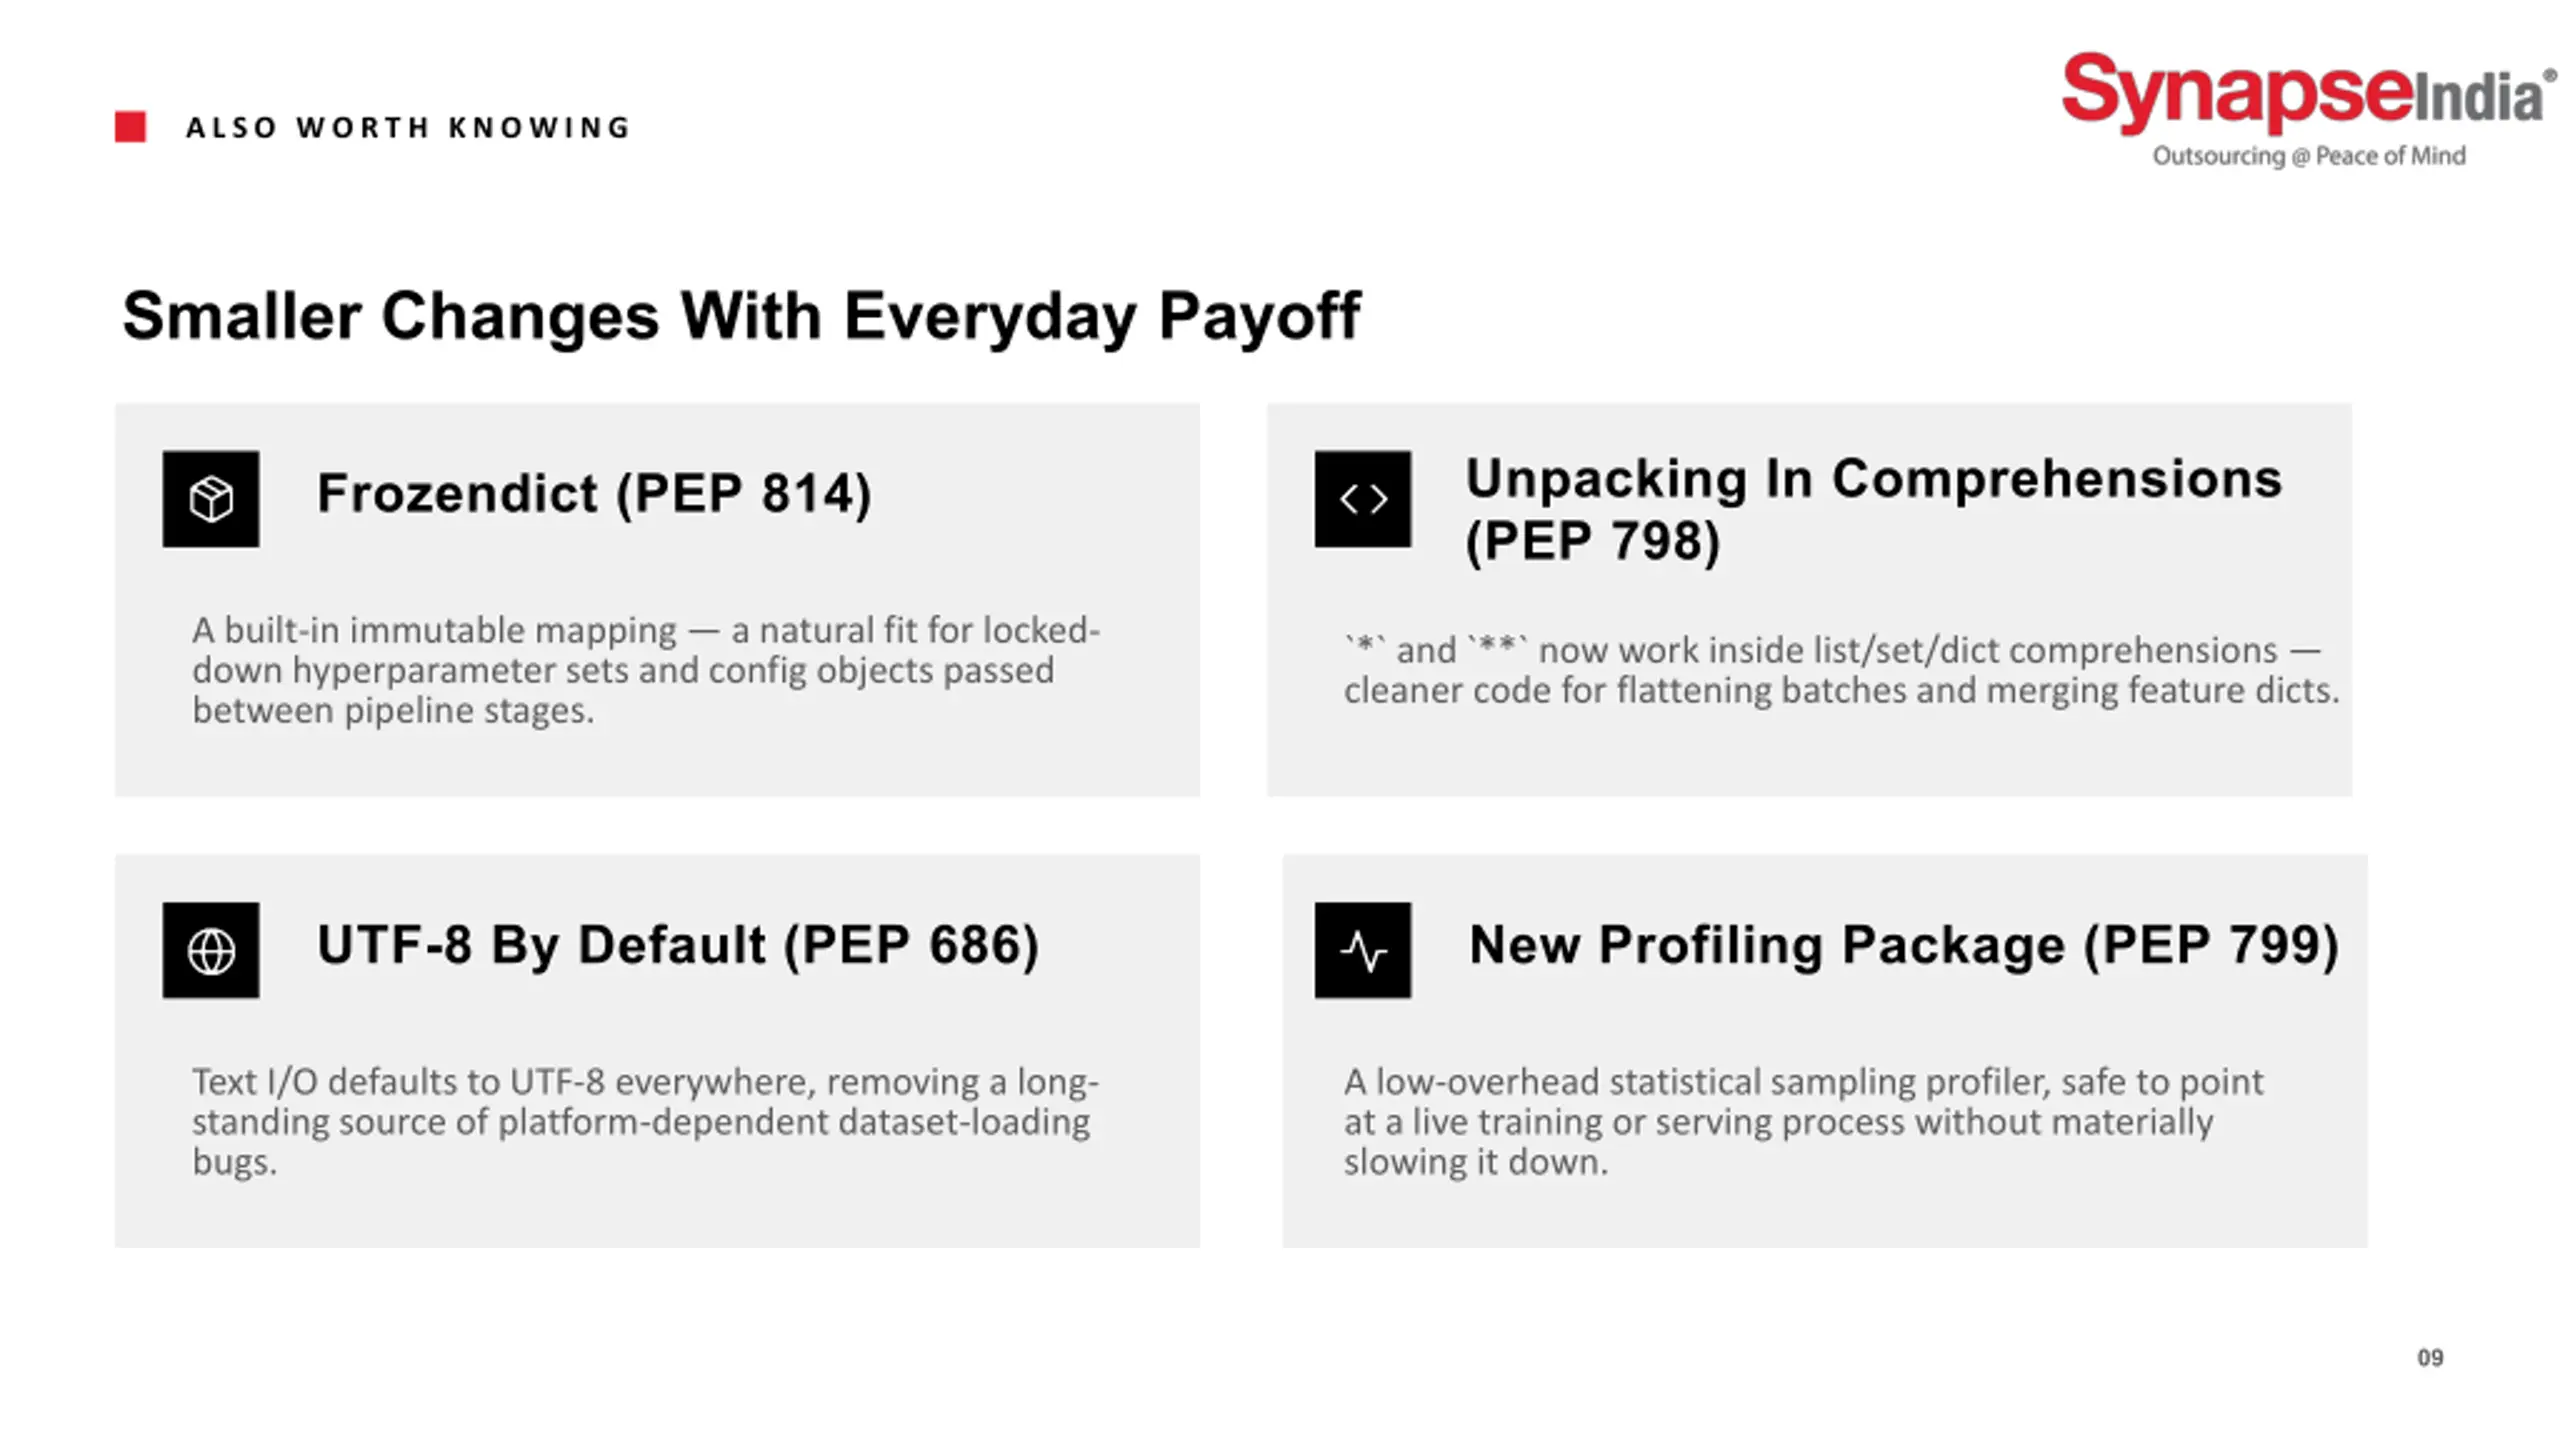Click the statistical sampling profiler description
This screenshot has width=2560, height=1440.
pos(1803,1122)
